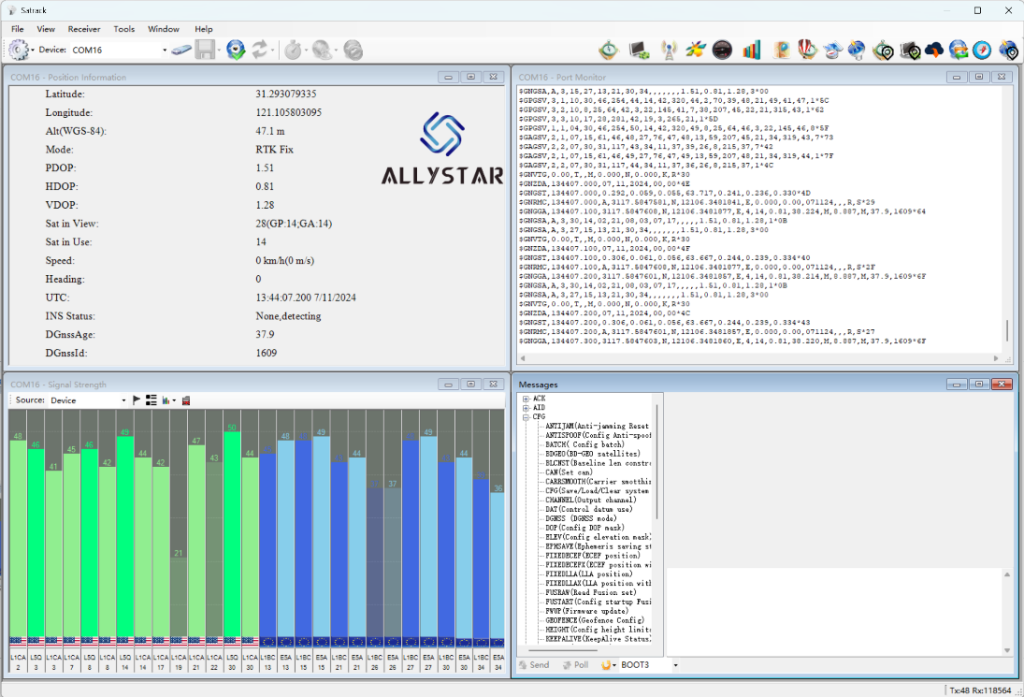Screen dimensions: 1024x697
Task: Click the Send button in Messages
Action: pos(533,665)
